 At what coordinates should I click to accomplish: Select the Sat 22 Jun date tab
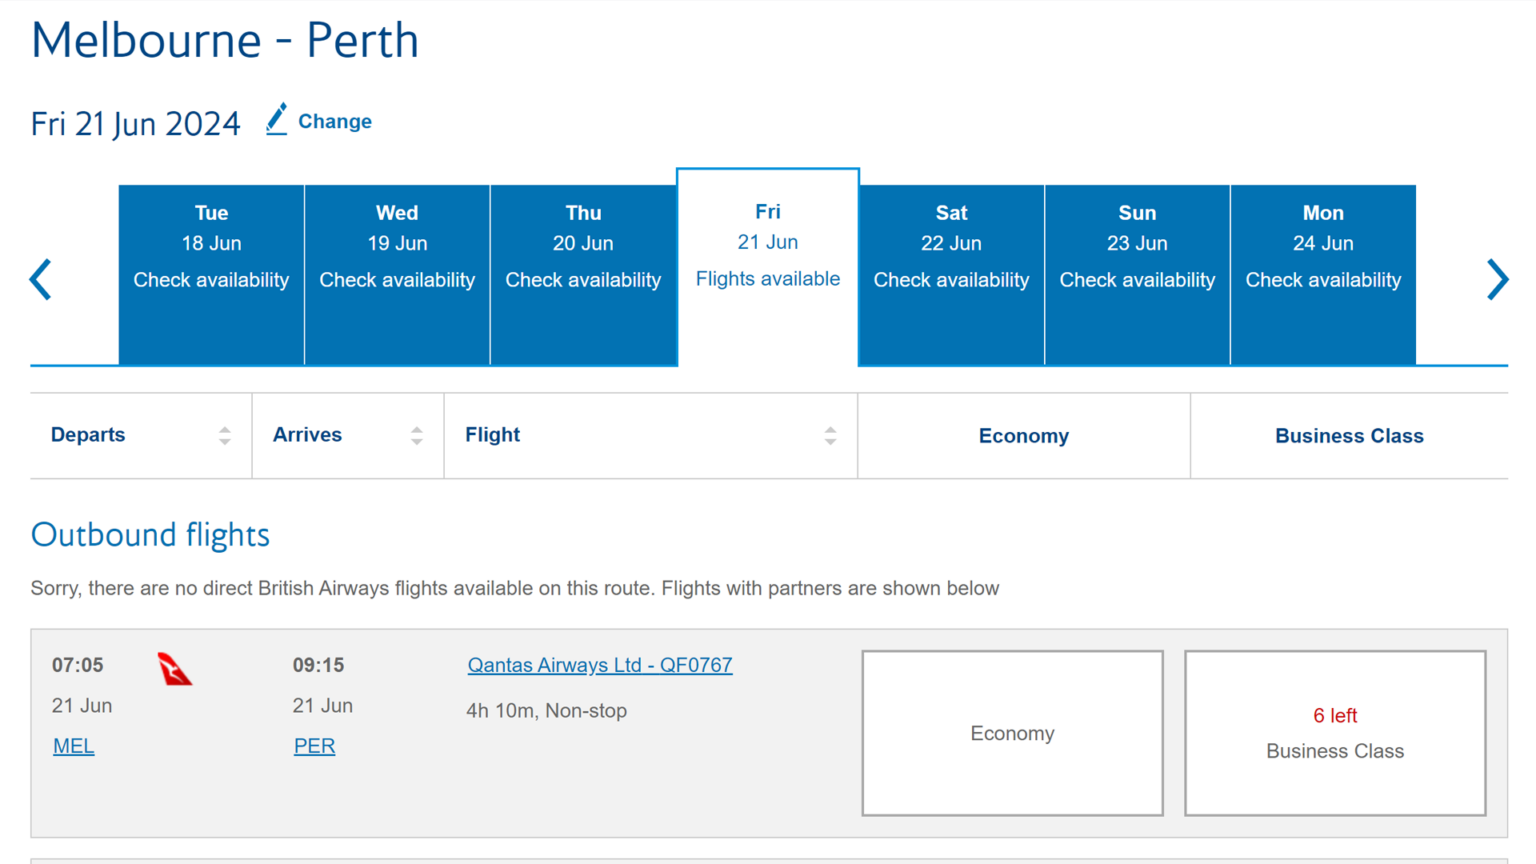pos(950,245)
